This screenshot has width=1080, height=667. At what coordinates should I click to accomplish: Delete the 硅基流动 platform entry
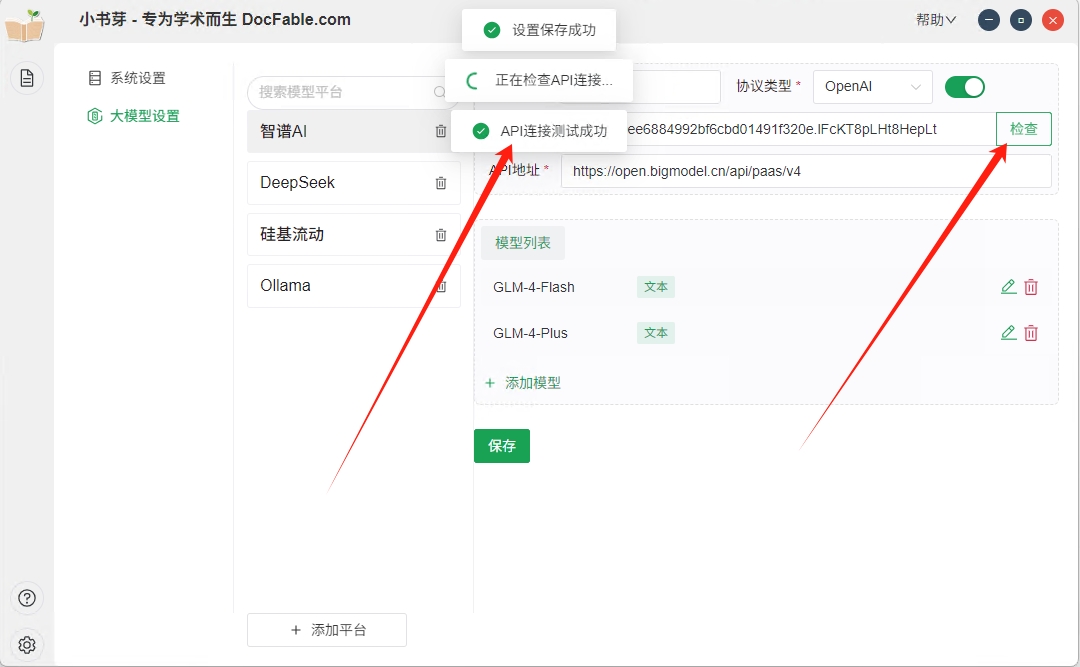(x=441, y=235)
